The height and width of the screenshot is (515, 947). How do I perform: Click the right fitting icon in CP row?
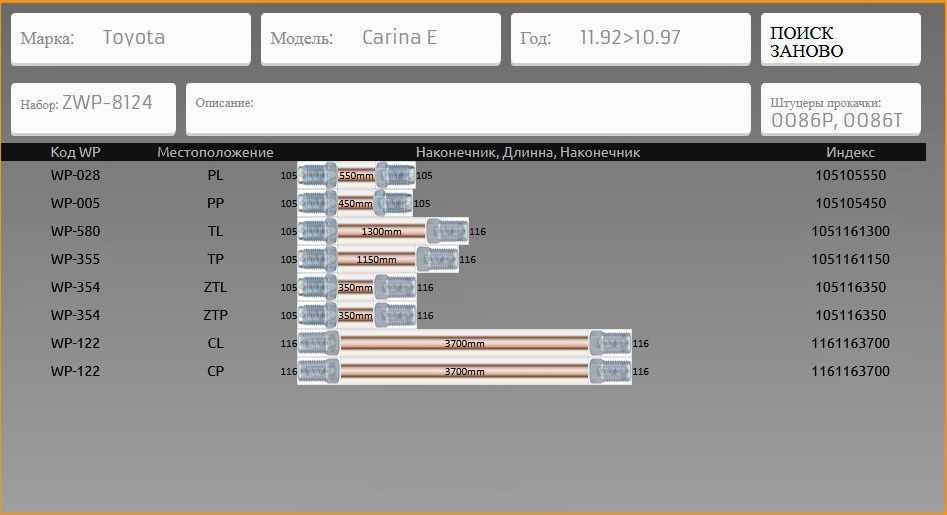coord(609,372)
